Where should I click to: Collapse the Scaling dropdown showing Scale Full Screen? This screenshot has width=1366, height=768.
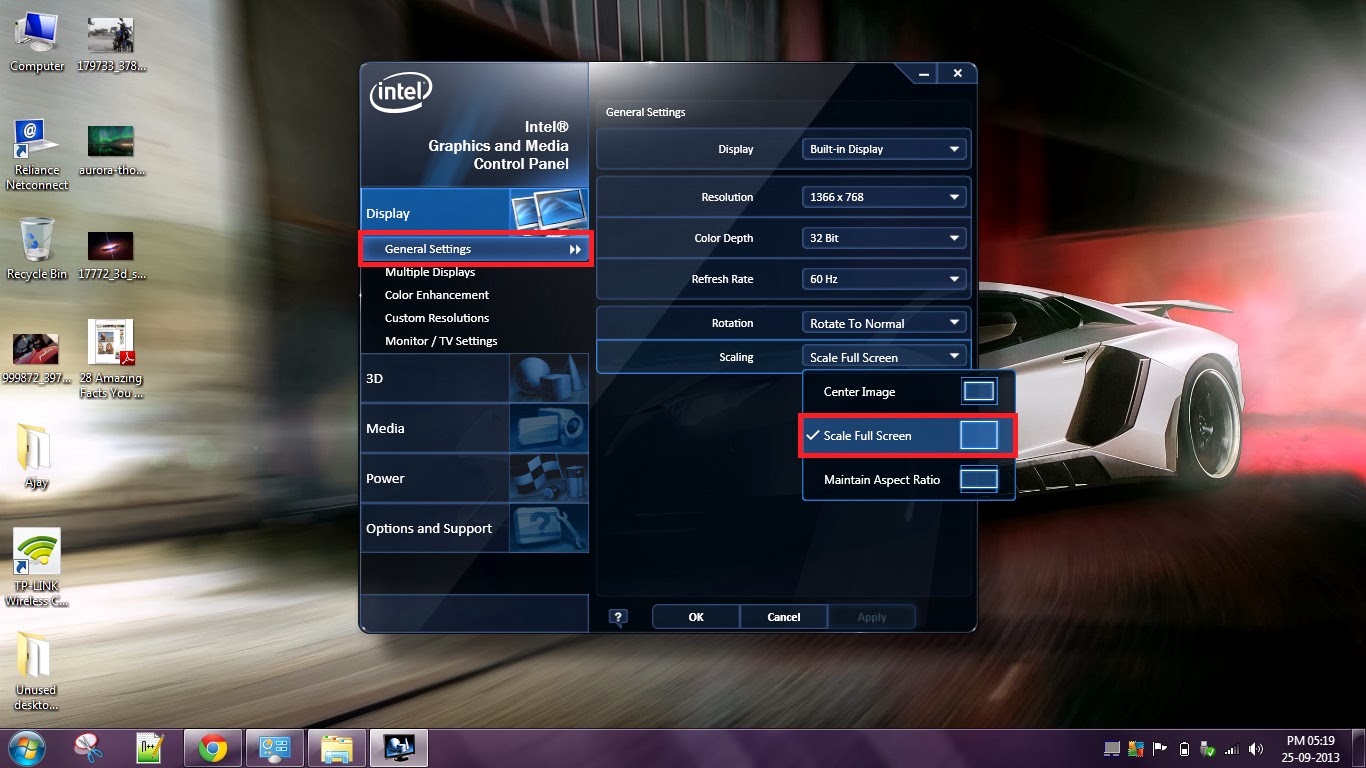[x=884, y=357]
